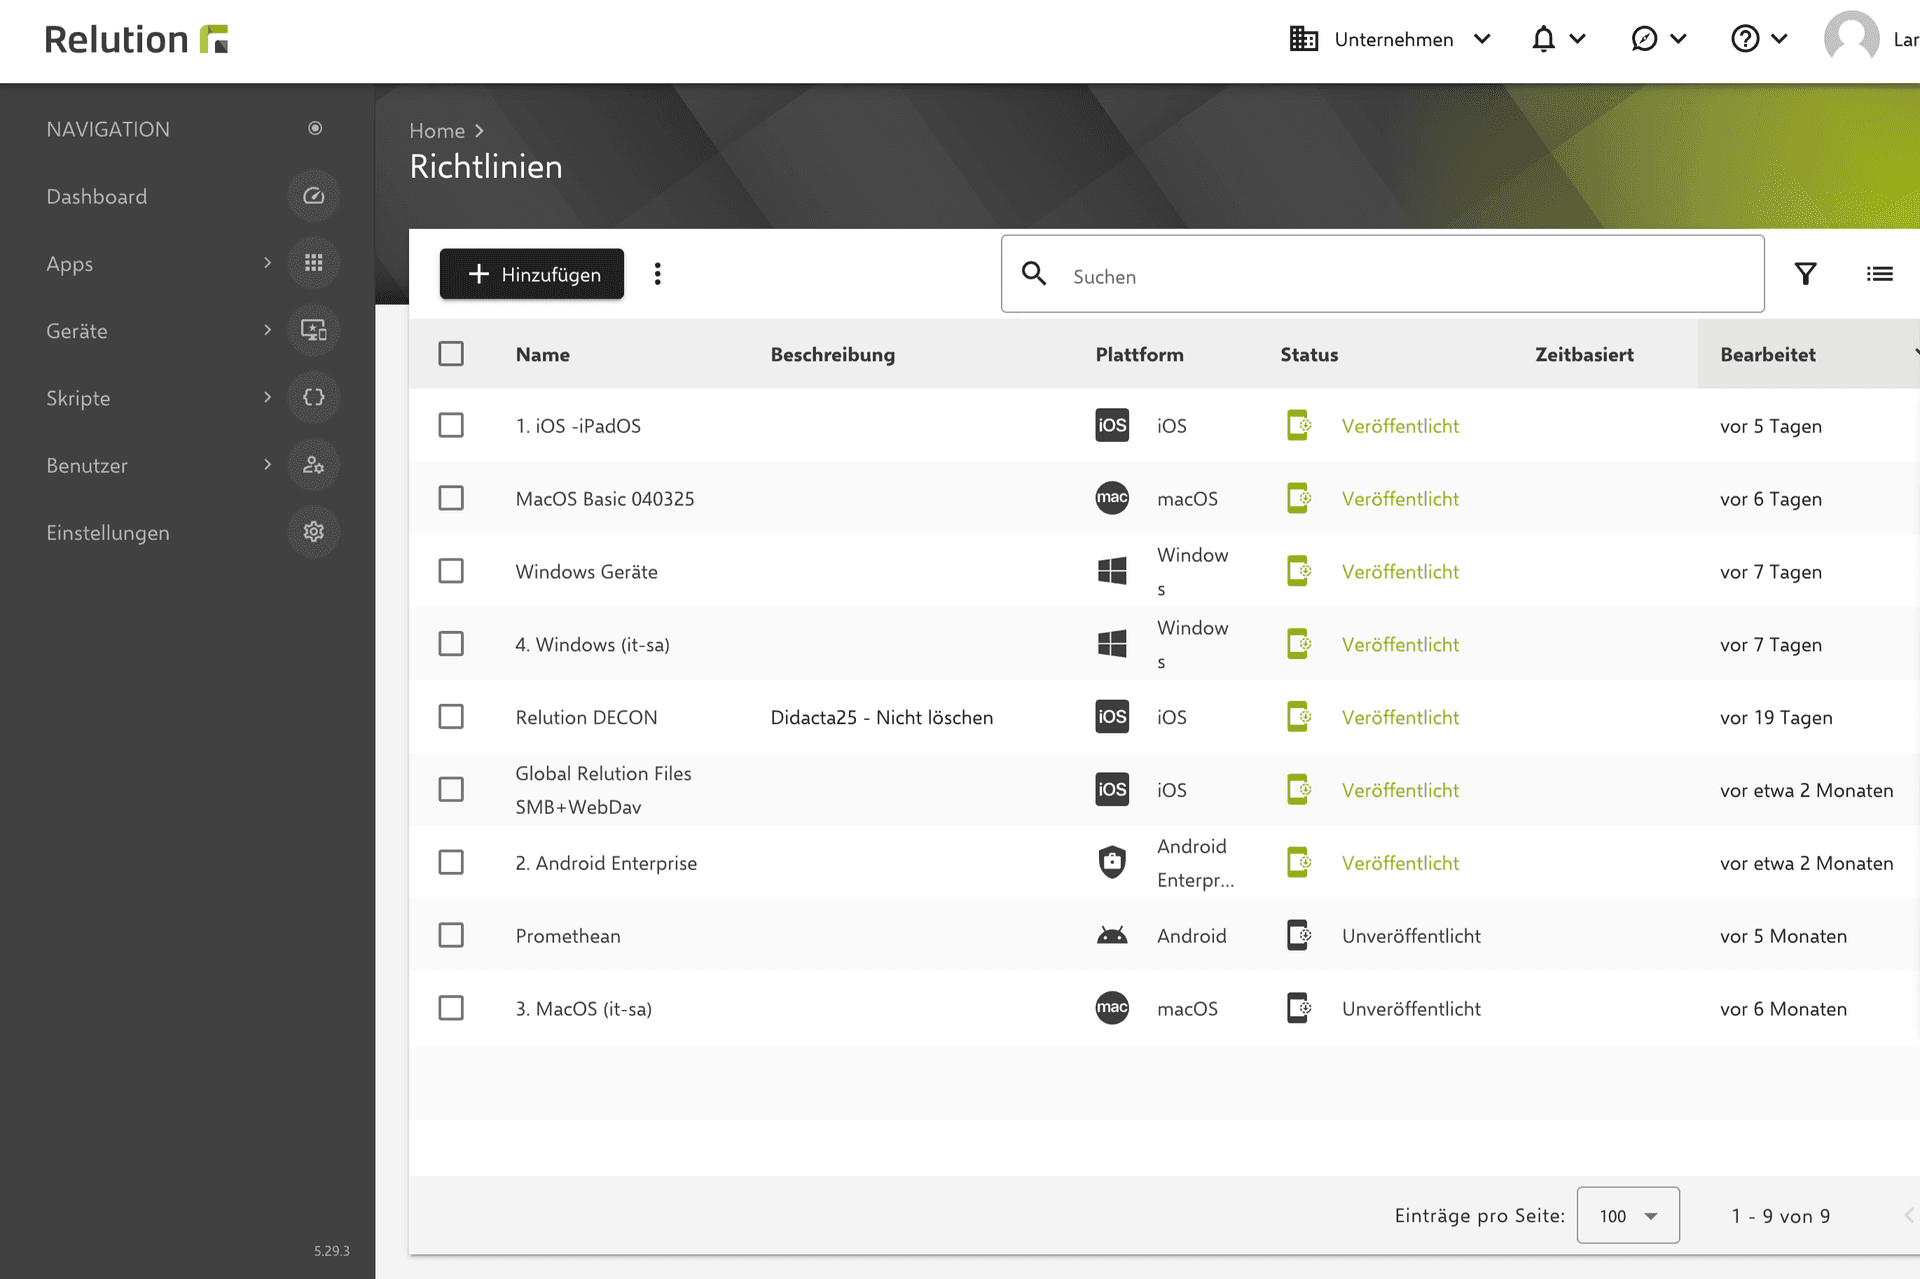Expand the Apps submenu arrow
The height and width of the screenshot is (1279, 1920).
pyautogui.click(x=267, y=263)
